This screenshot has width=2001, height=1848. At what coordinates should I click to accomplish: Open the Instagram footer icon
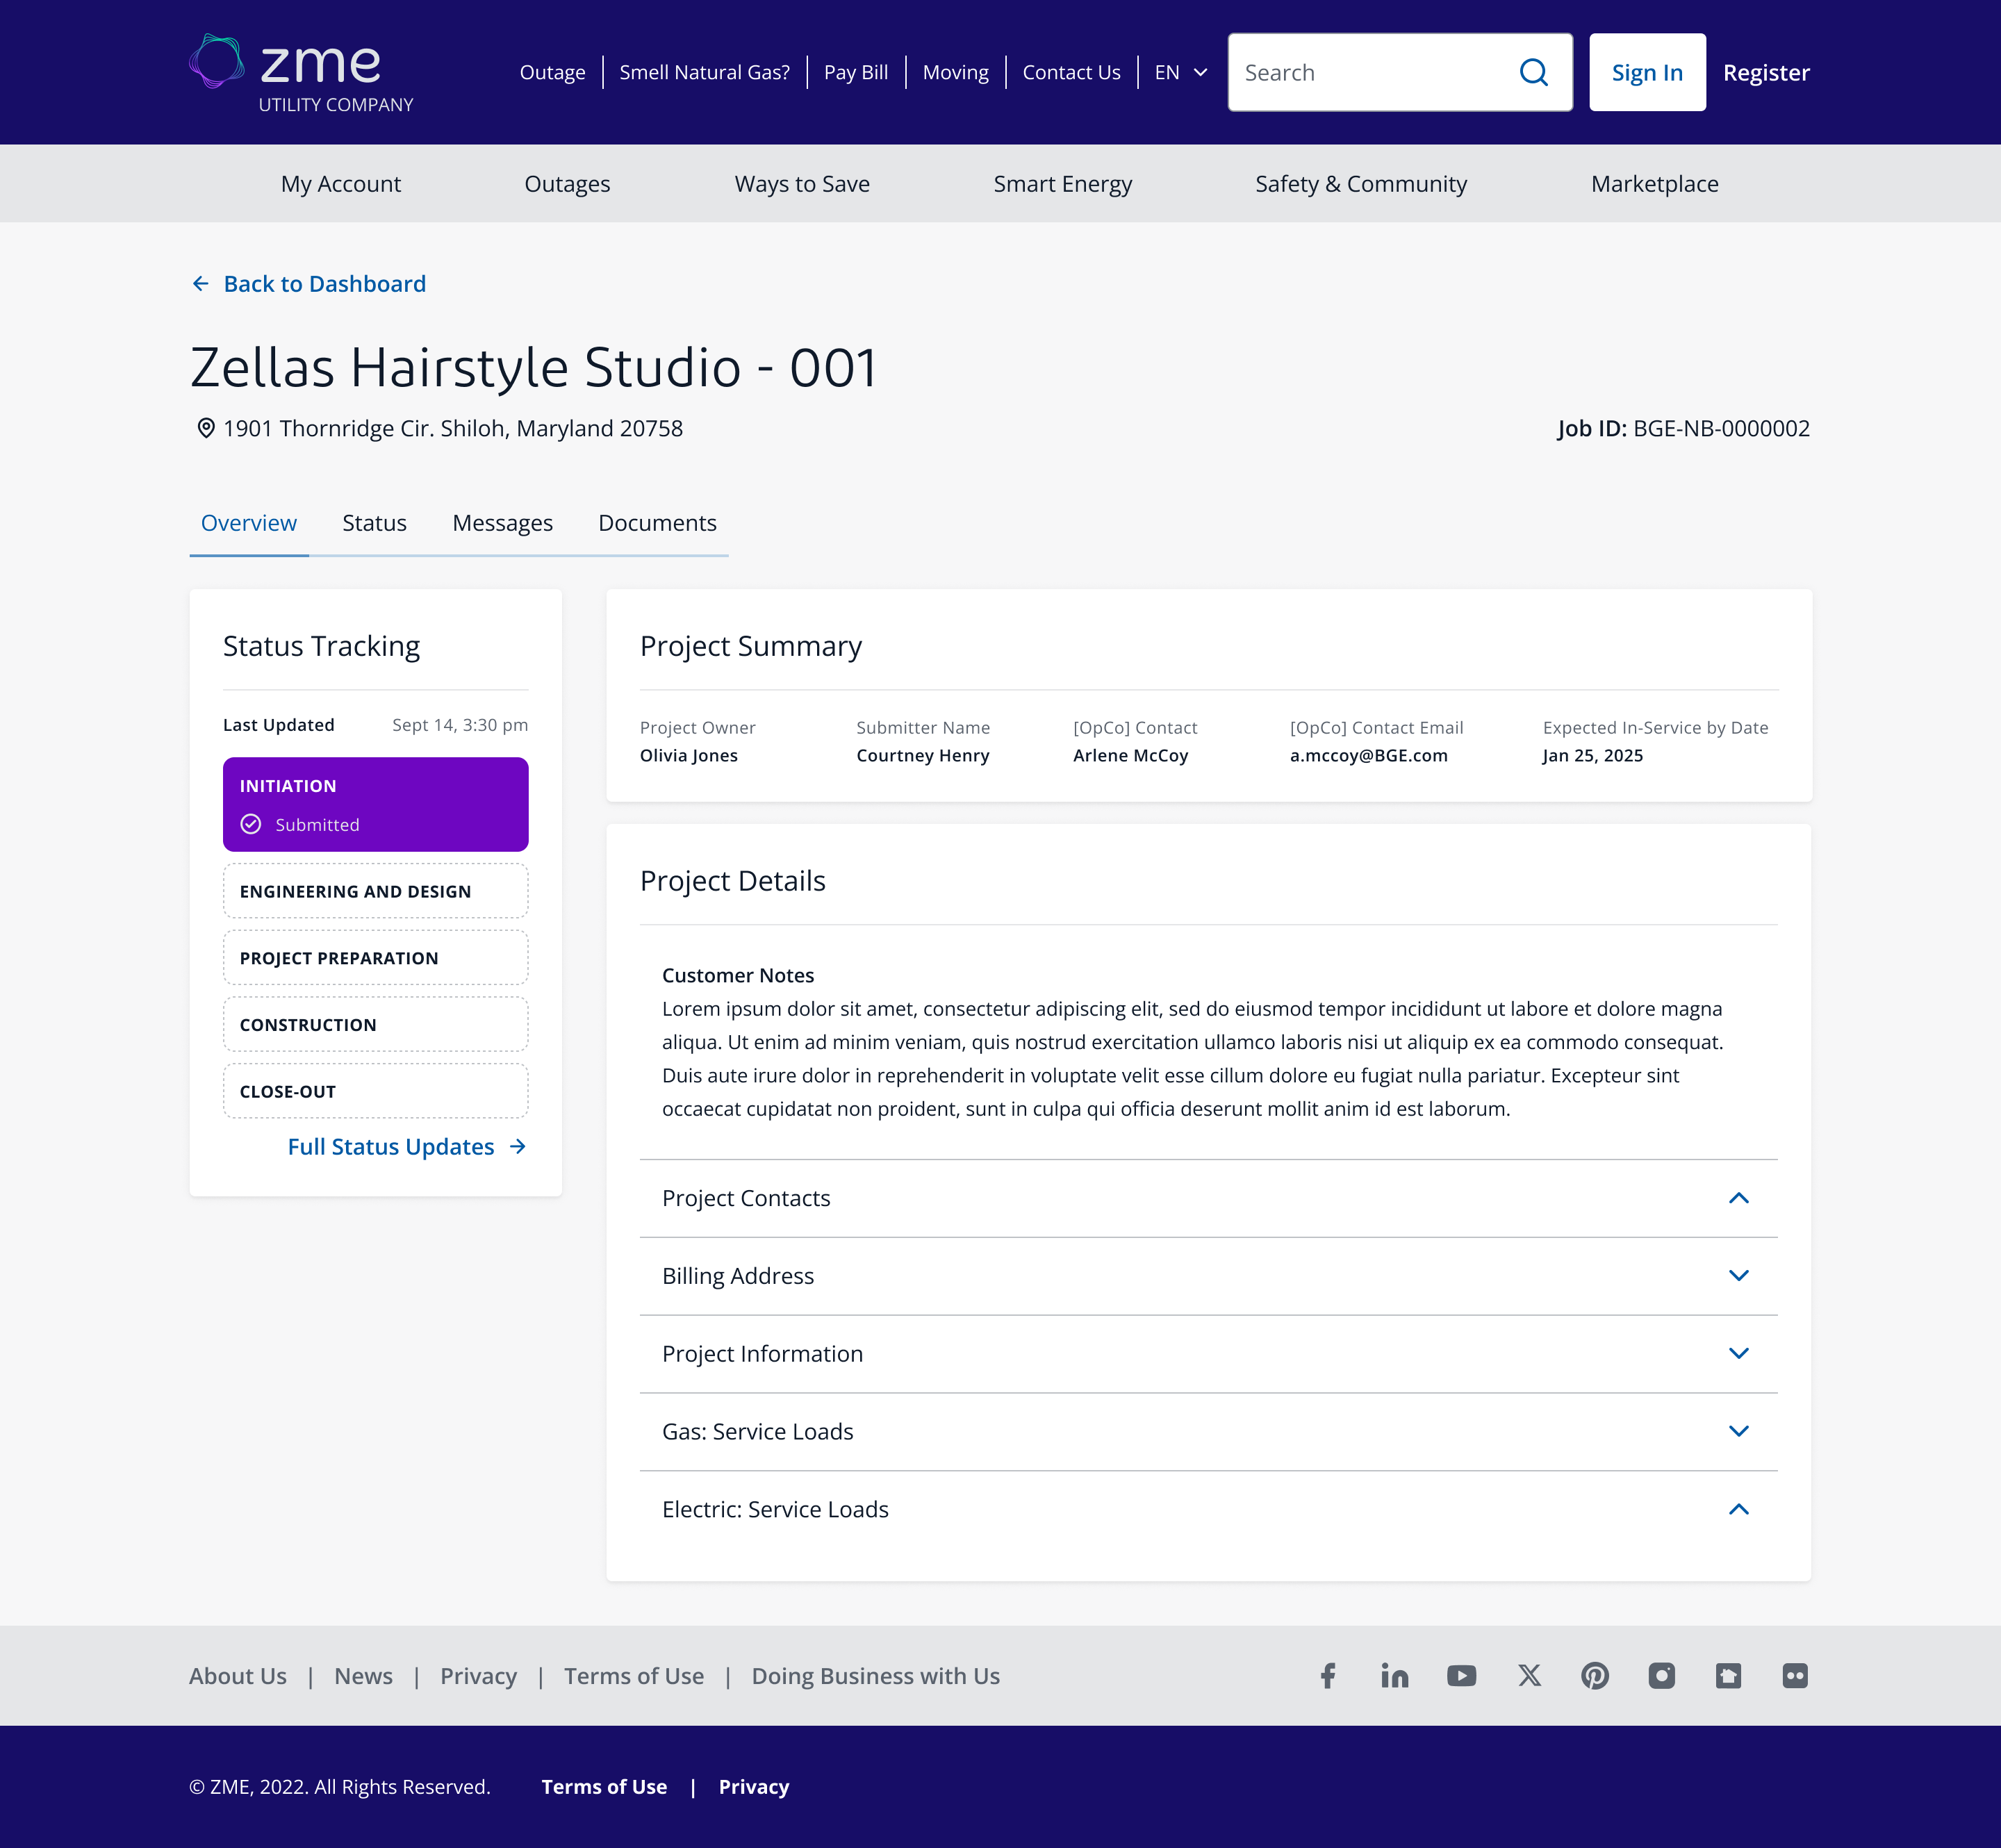coord(1662,1676)
